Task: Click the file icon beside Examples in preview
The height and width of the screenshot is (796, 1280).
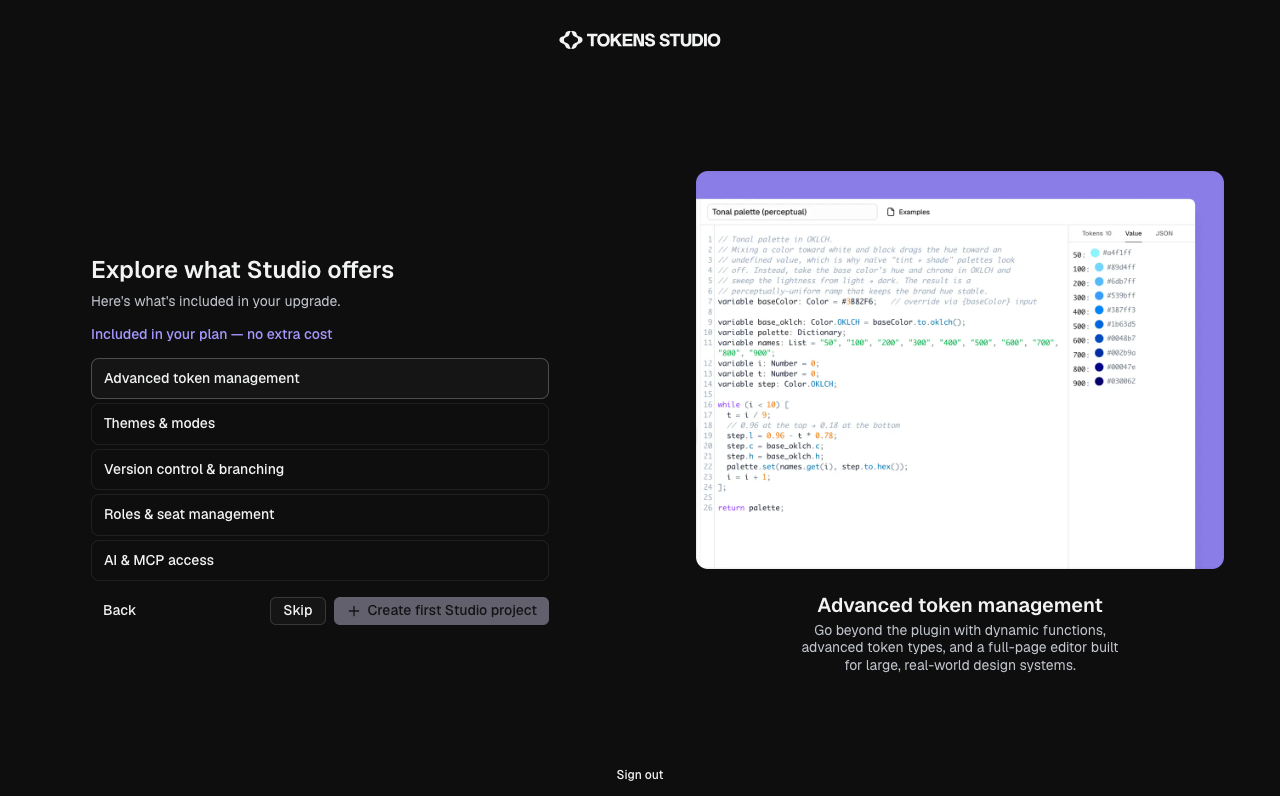Action: click(890, 212)
